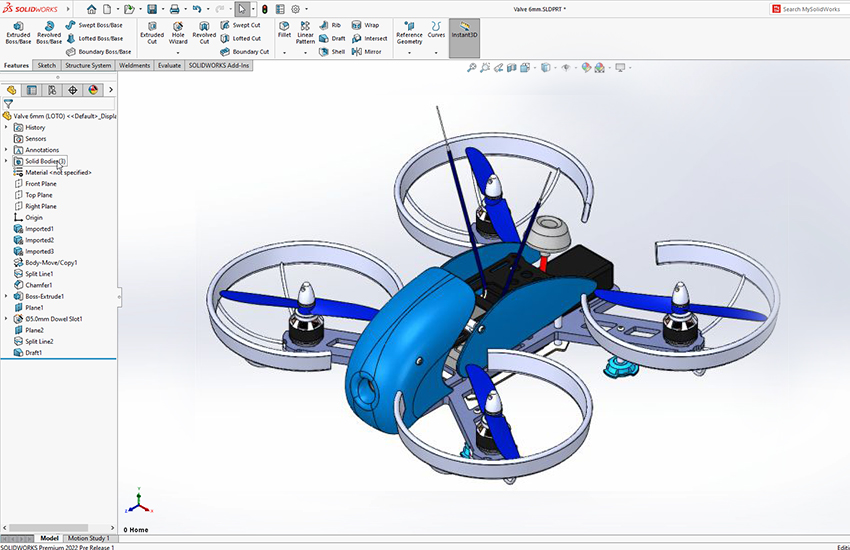Open the Evaluate tab
Screen dimensions: 850x550
169,66
